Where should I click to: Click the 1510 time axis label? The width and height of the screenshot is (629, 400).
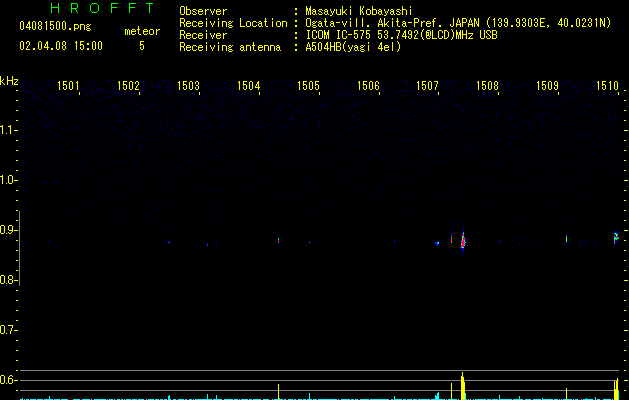pyautogui.click(x=607, y=86)
